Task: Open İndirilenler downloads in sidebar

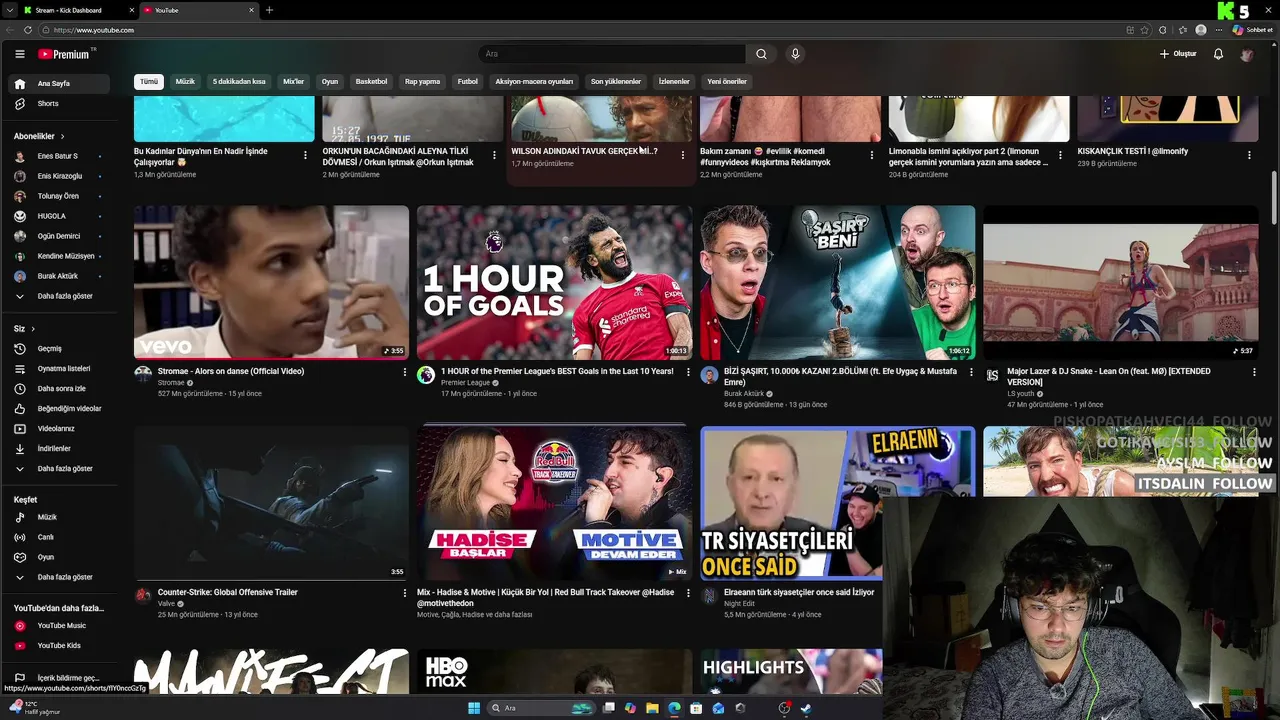Action: pyautogui.click(x=60, y=449)
